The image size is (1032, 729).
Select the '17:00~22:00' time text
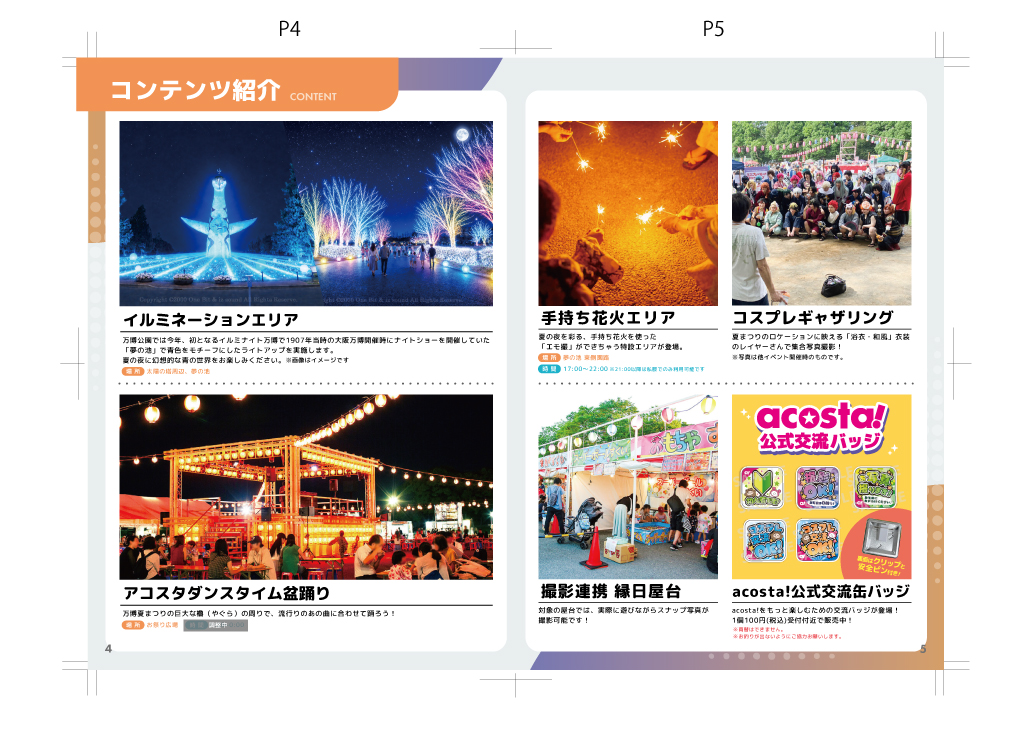point(585,369)
